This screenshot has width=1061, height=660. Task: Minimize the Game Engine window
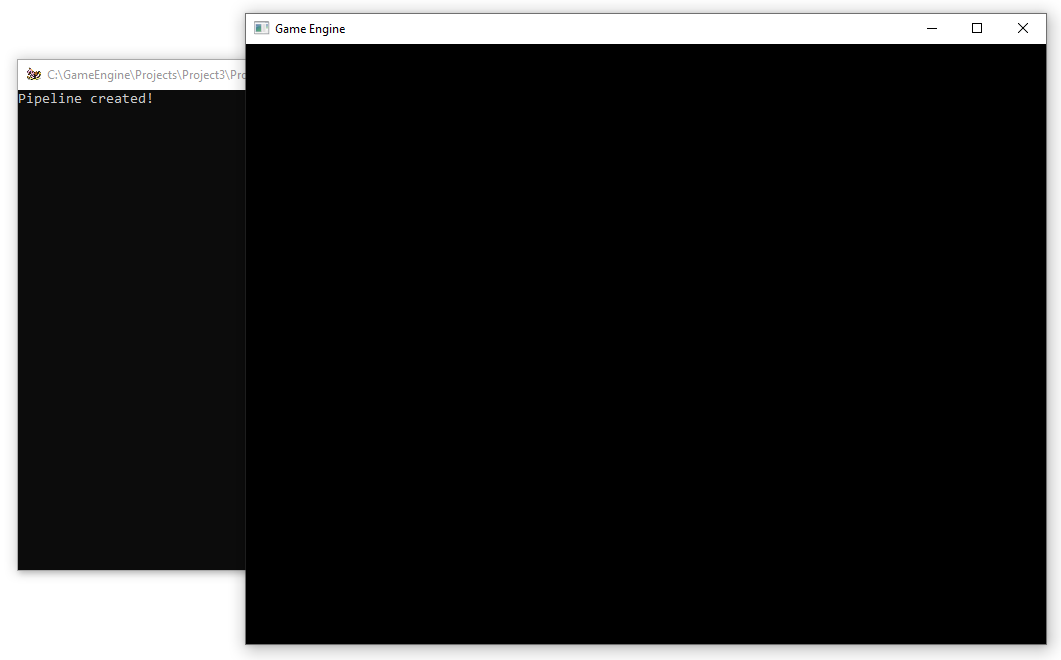(932, 28)
